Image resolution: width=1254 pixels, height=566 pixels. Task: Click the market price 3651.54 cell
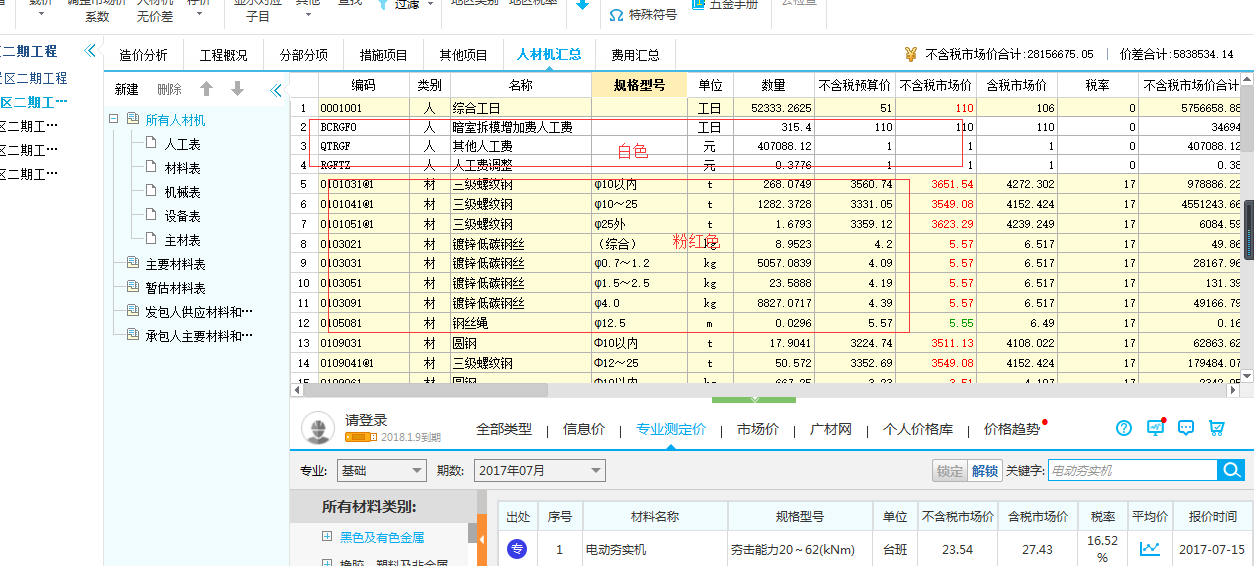tap(935, 185)
